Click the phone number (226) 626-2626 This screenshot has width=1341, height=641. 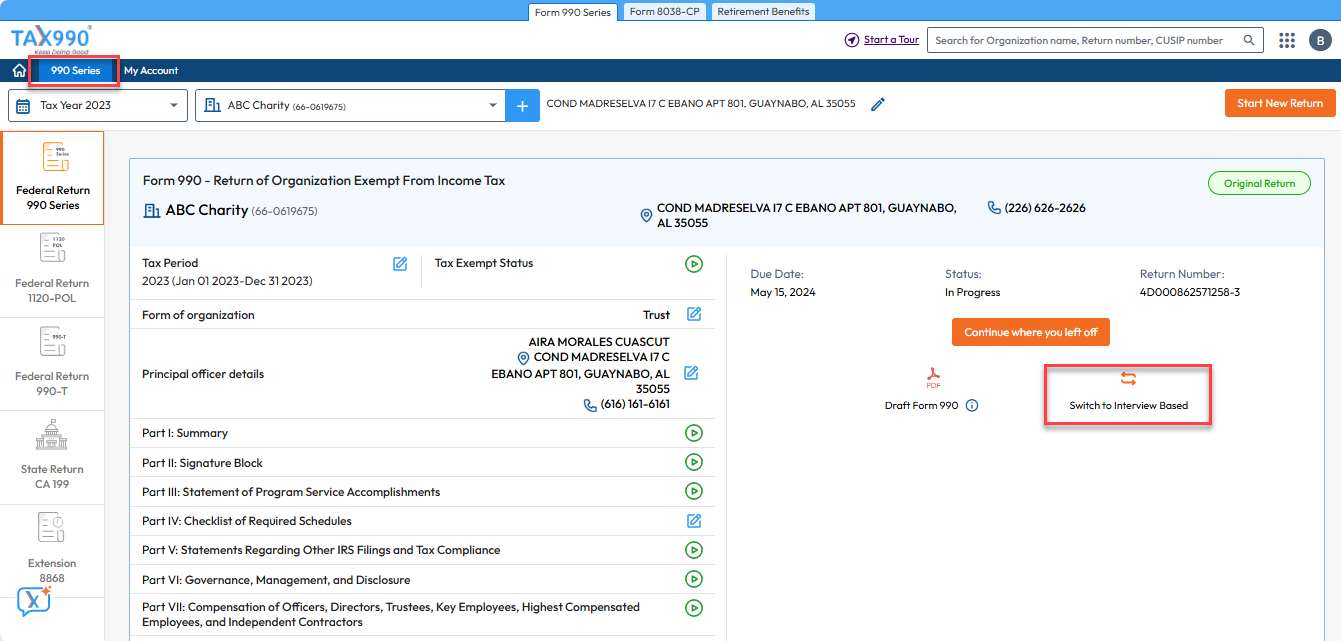click(1045, 208)
